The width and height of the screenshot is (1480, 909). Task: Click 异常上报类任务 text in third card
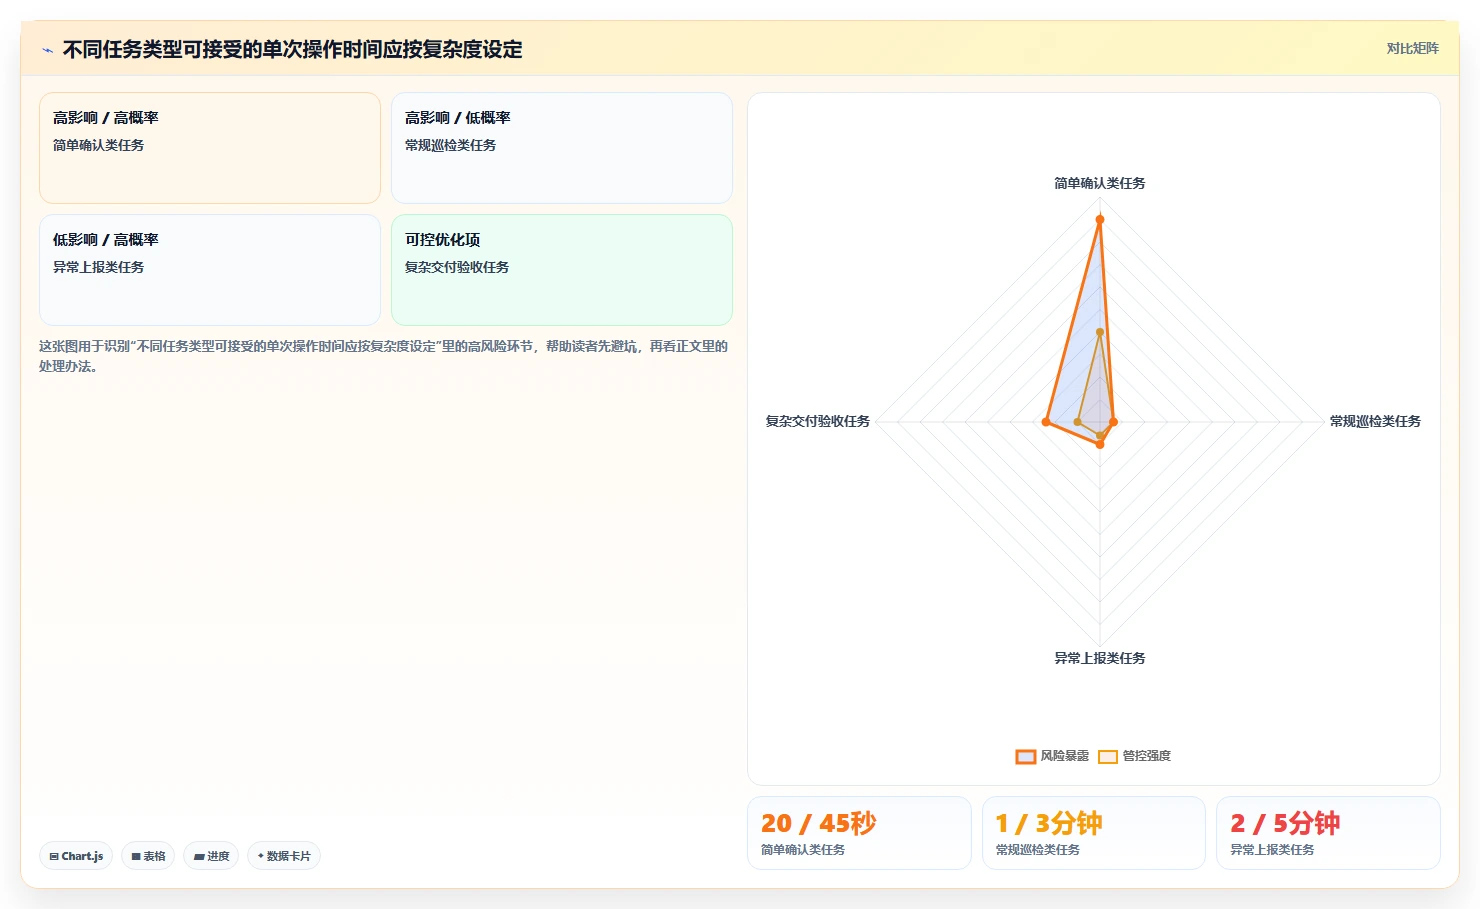pos(98,267)
